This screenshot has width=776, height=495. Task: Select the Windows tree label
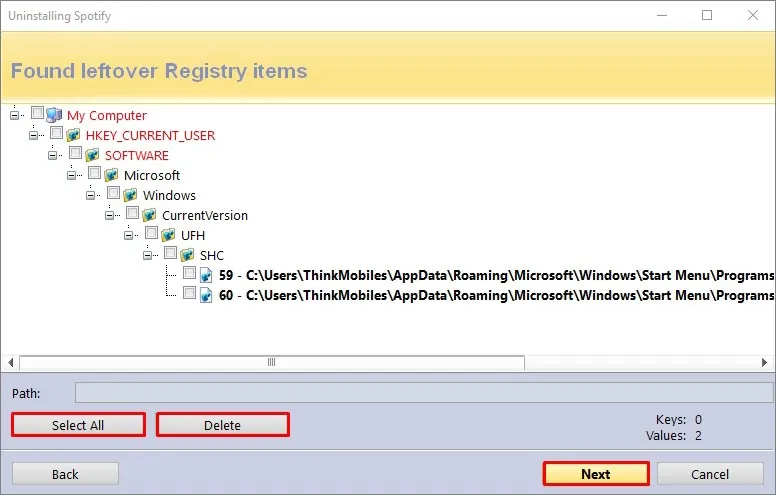click(169, 196)
